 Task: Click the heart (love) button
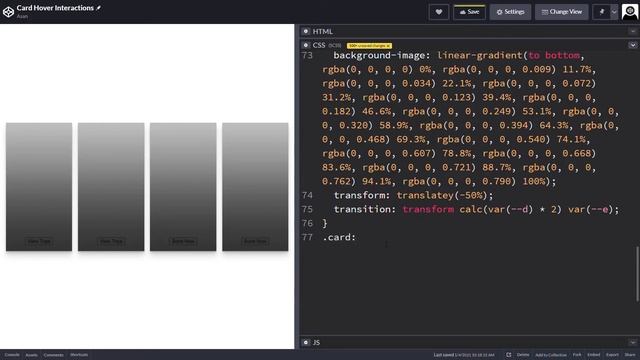click(x=439, y=12)
